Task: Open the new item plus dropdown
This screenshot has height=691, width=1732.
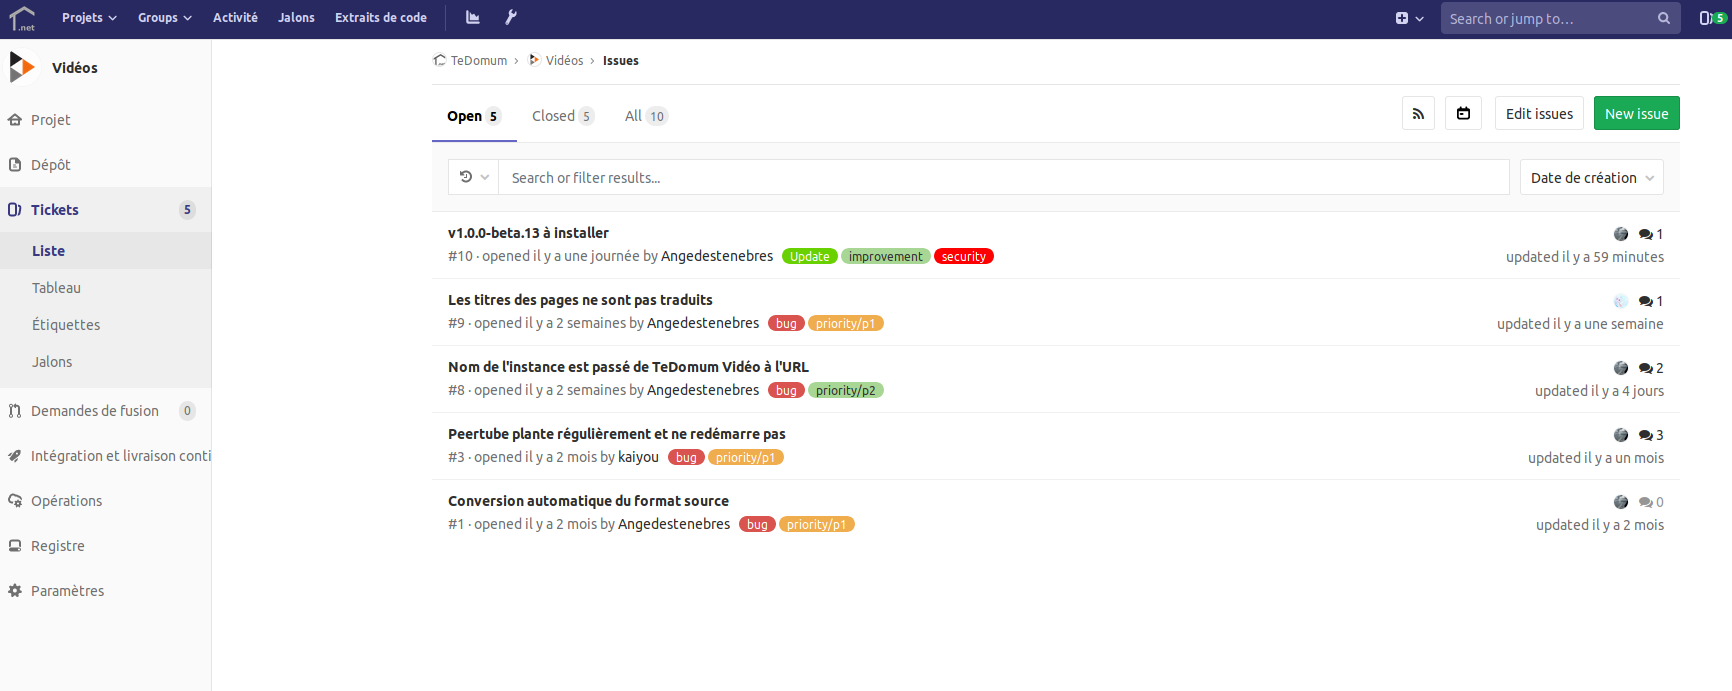Action: click(x=1409, y=18)
